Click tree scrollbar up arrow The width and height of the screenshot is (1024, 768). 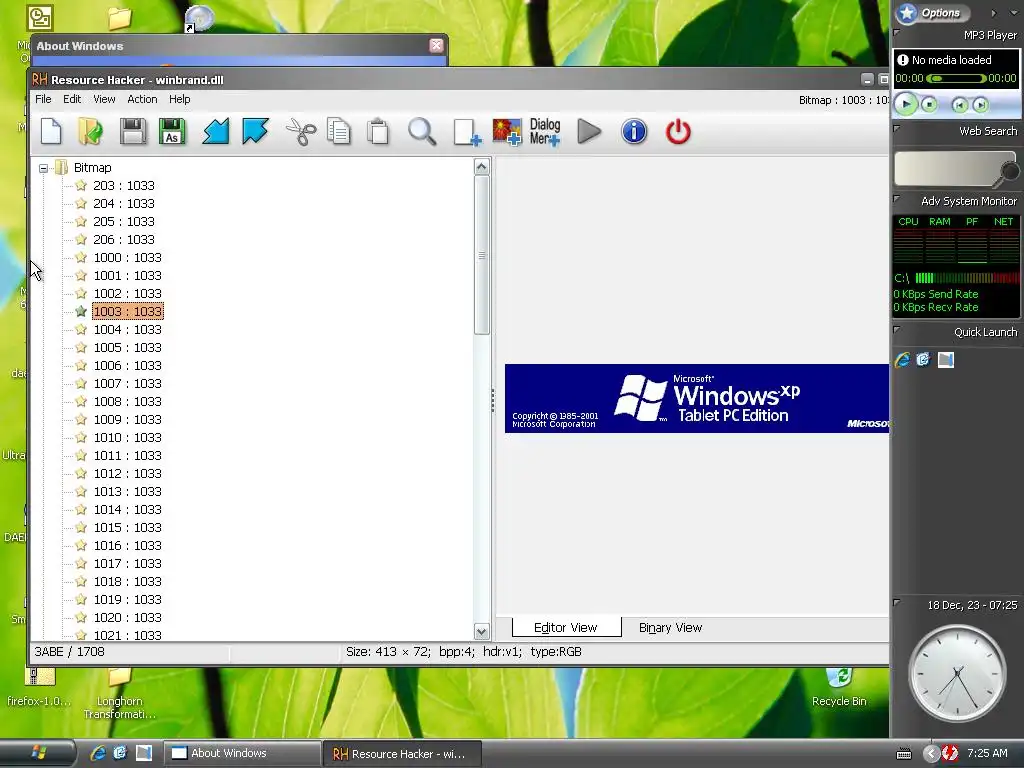pyautogui.click(x=482, y=167)
